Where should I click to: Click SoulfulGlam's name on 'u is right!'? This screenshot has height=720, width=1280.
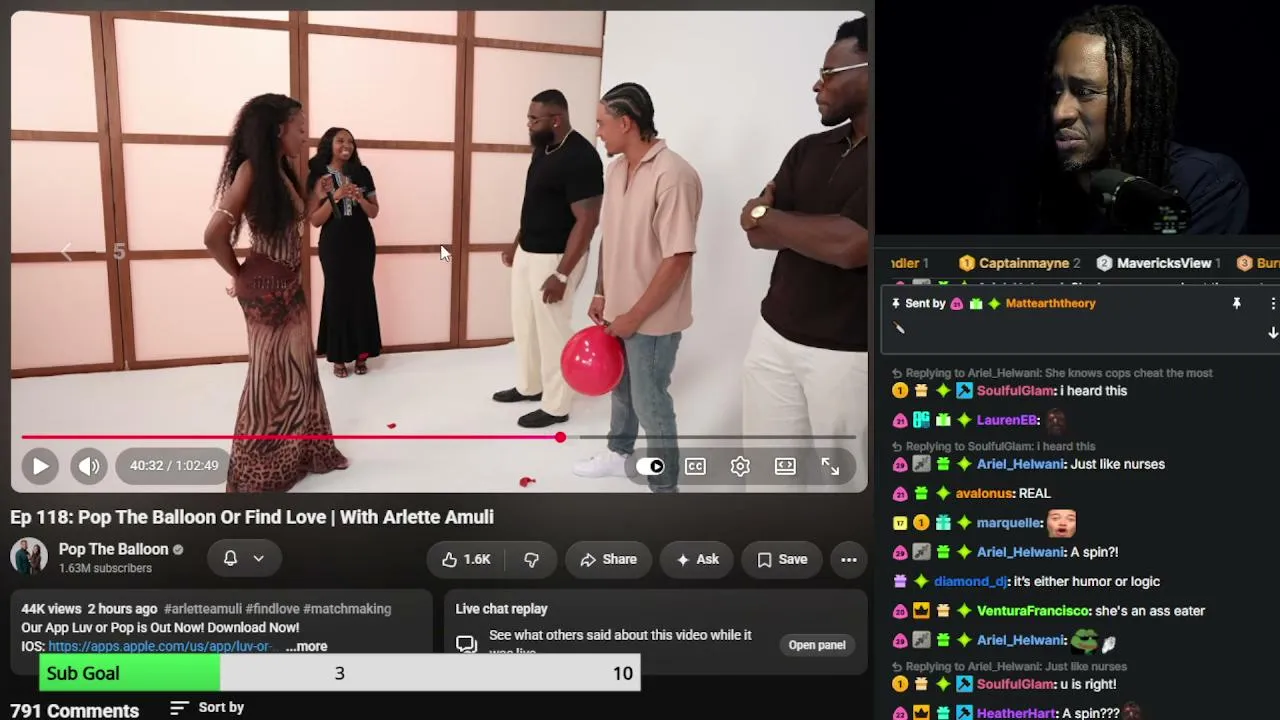(1015, 684)
